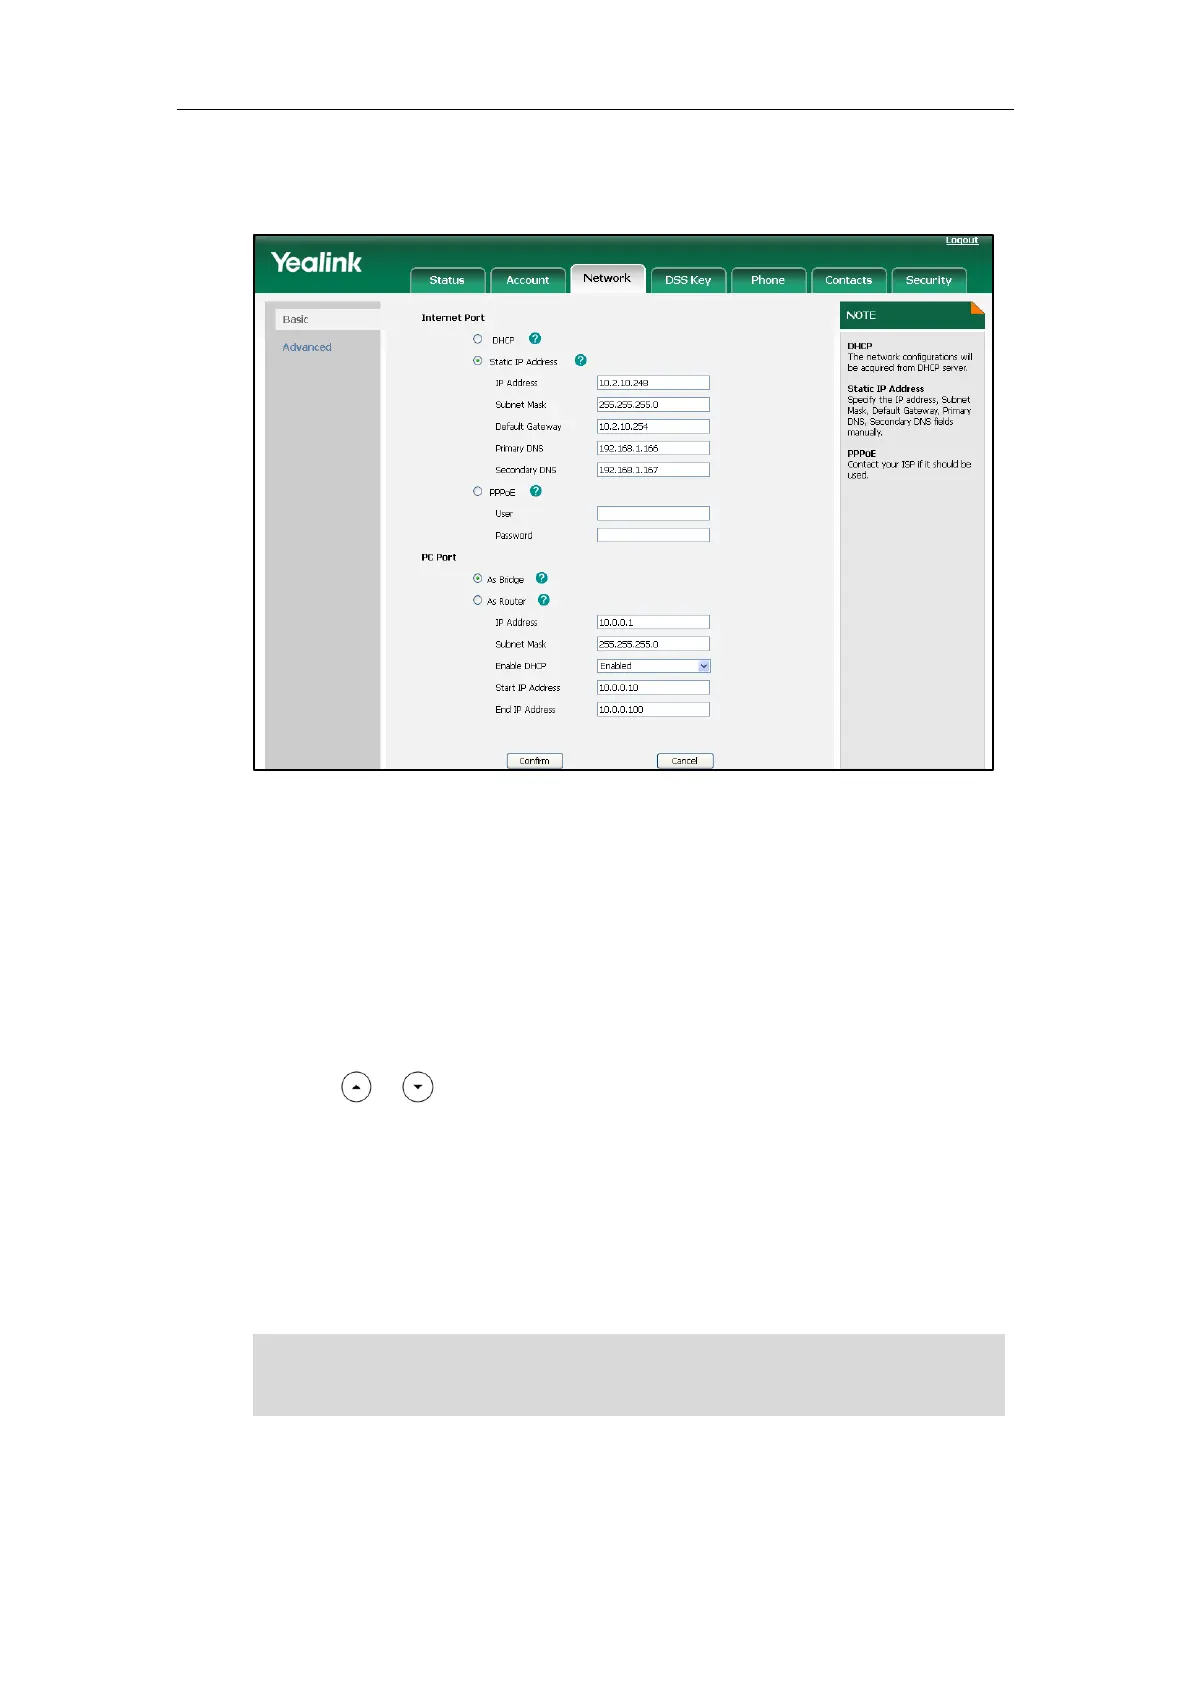The height and width of the screenshot is (1684, 1191).
Task: Open the Advanced sidebar section
Action: pyautogui.click(x=307, y=347)
